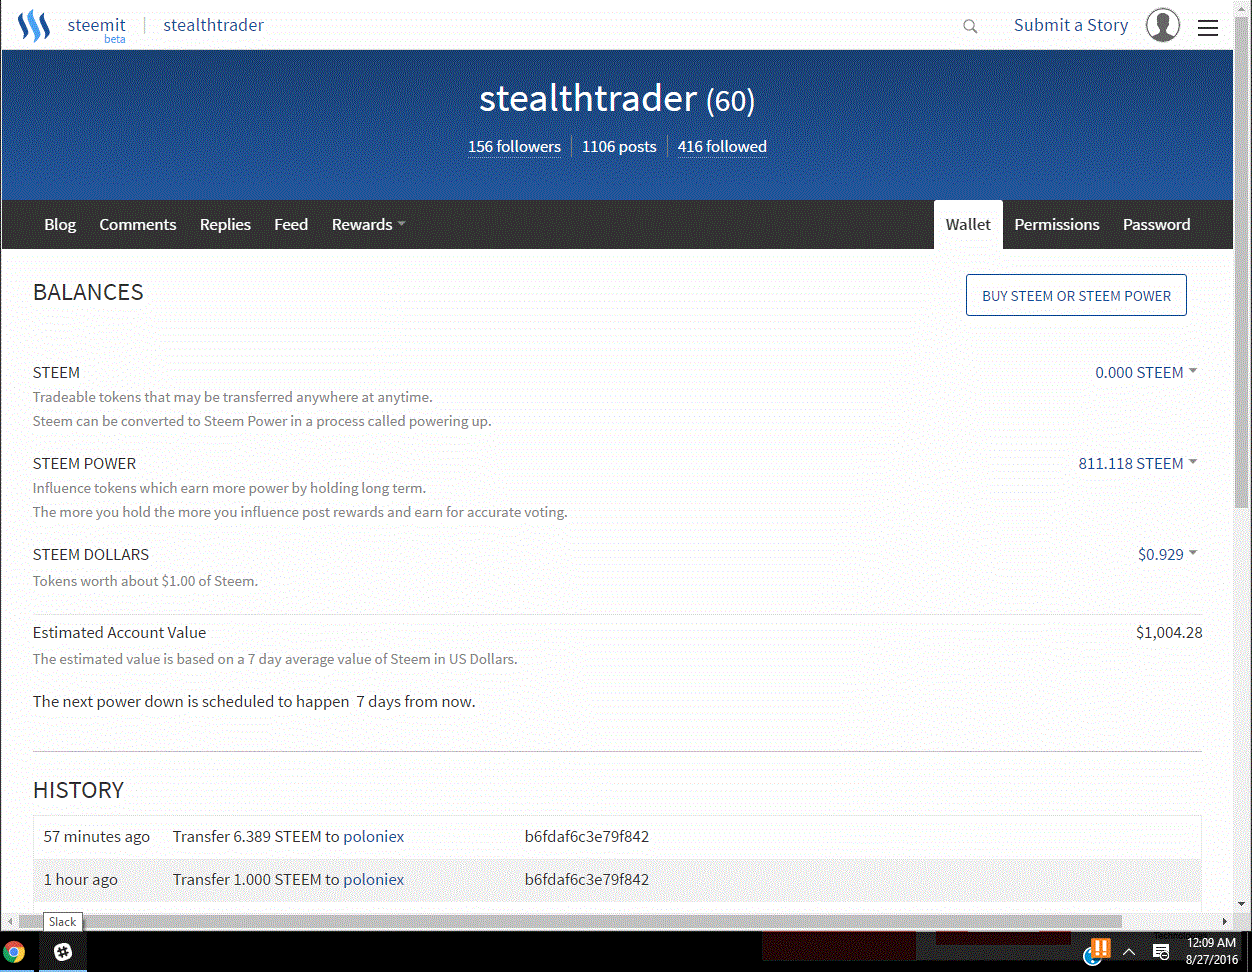Select the '1 hour ago' timestamp
The width and height of the screenshot is (1252, 972).
coord(81,879)
